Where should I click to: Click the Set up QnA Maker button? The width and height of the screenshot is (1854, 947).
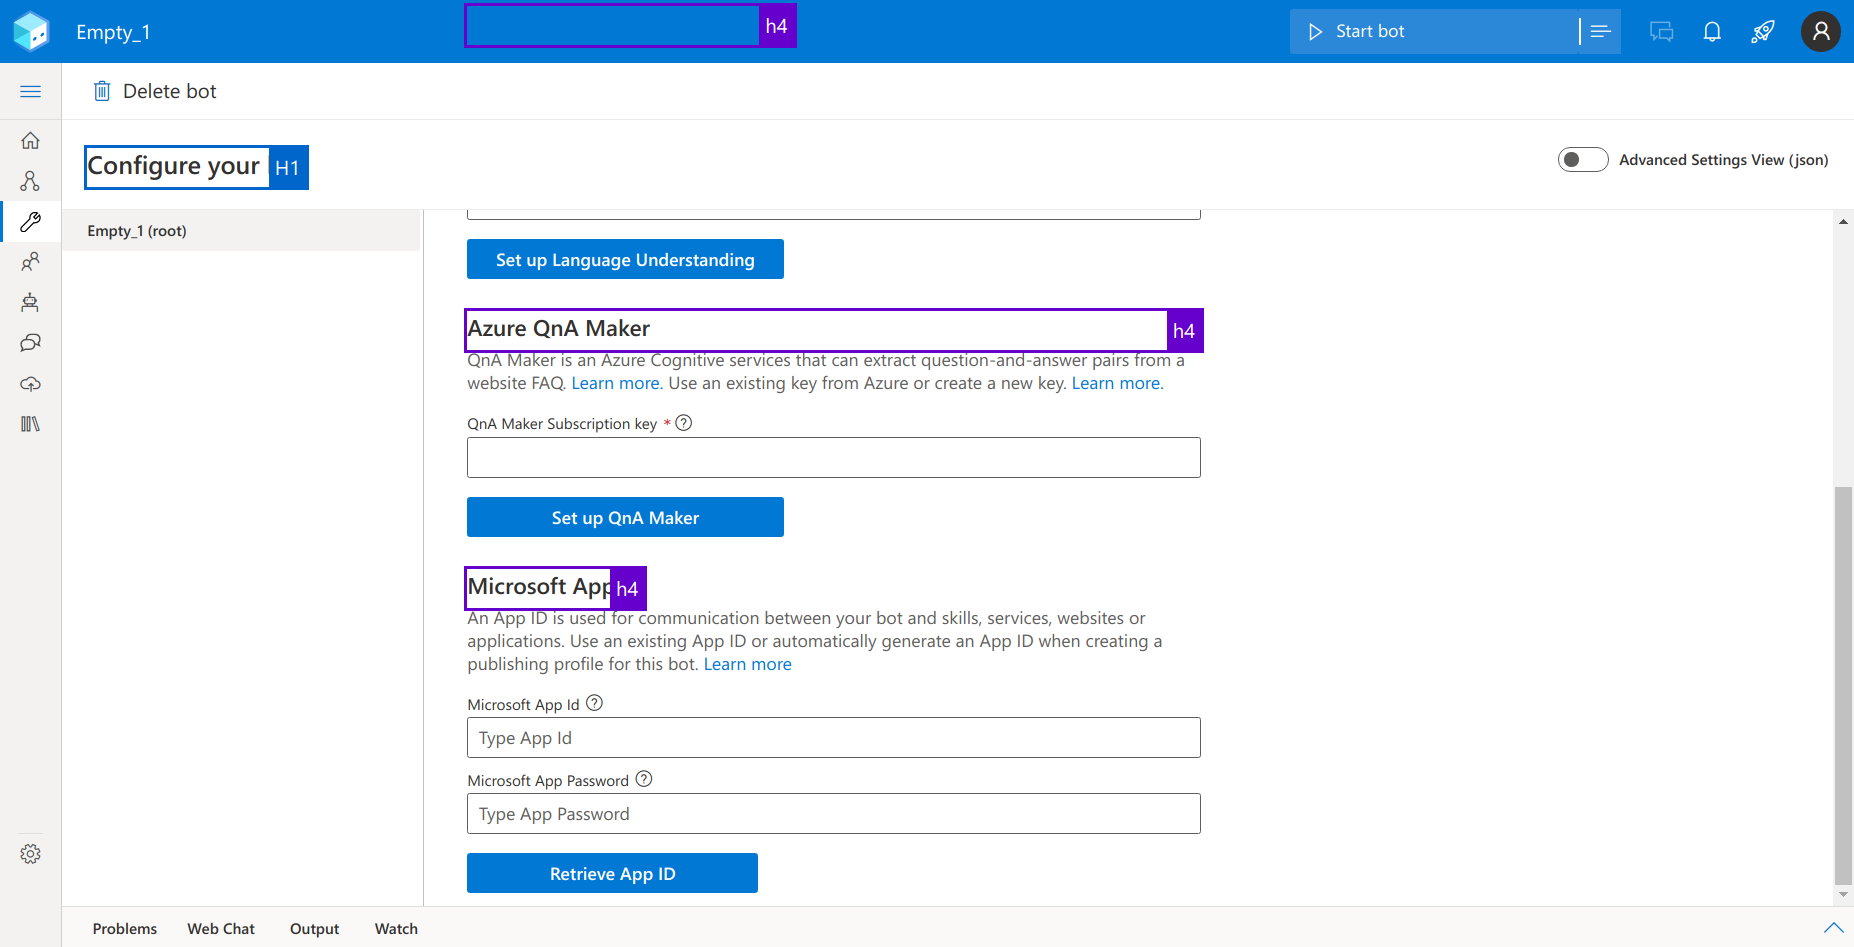point(624,517)
